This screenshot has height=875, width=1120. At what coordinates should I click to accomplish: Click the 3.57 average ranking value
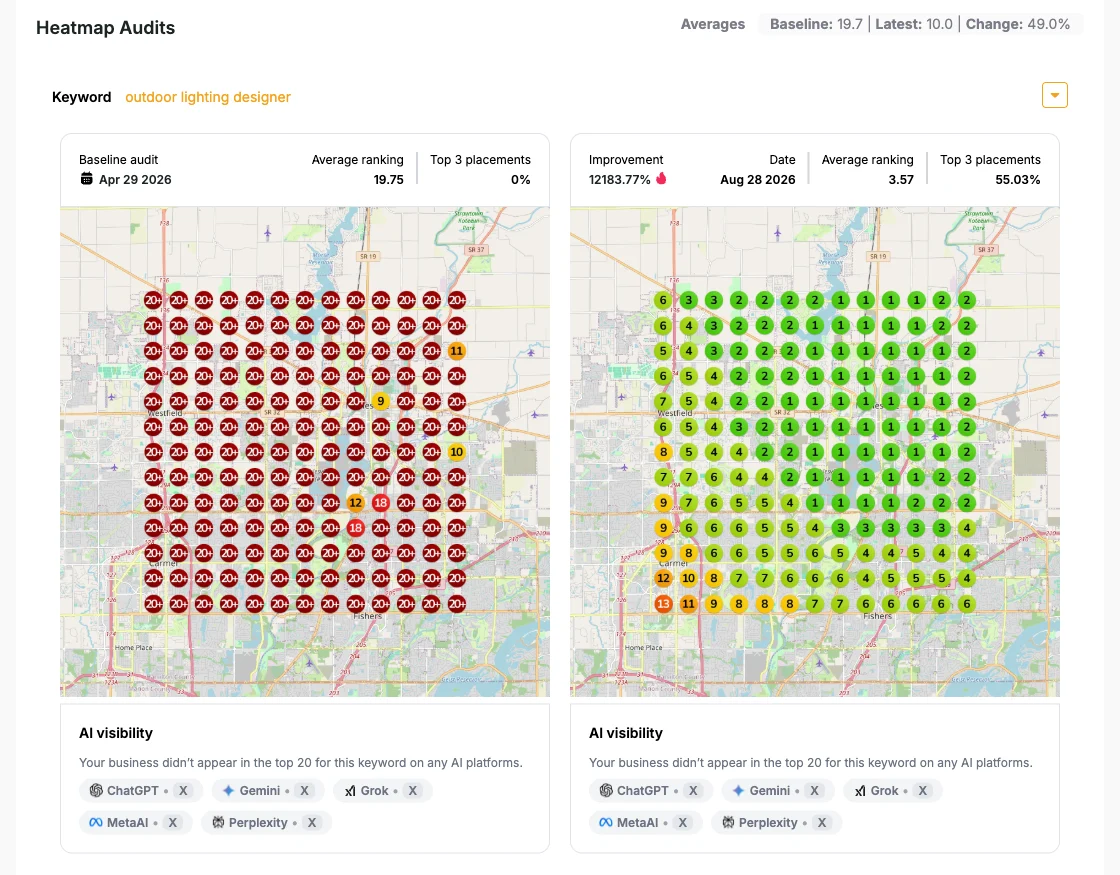pos(901,179)
